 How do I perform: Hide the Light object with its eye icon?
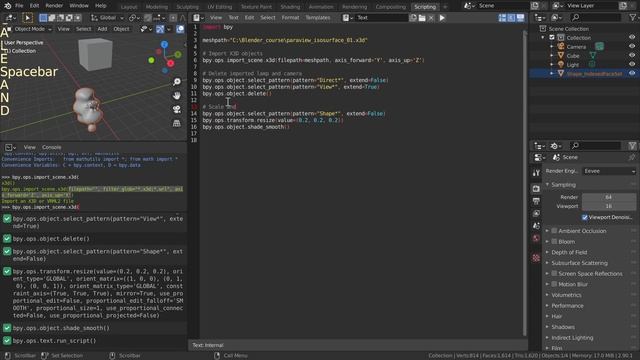click(632, 64)
